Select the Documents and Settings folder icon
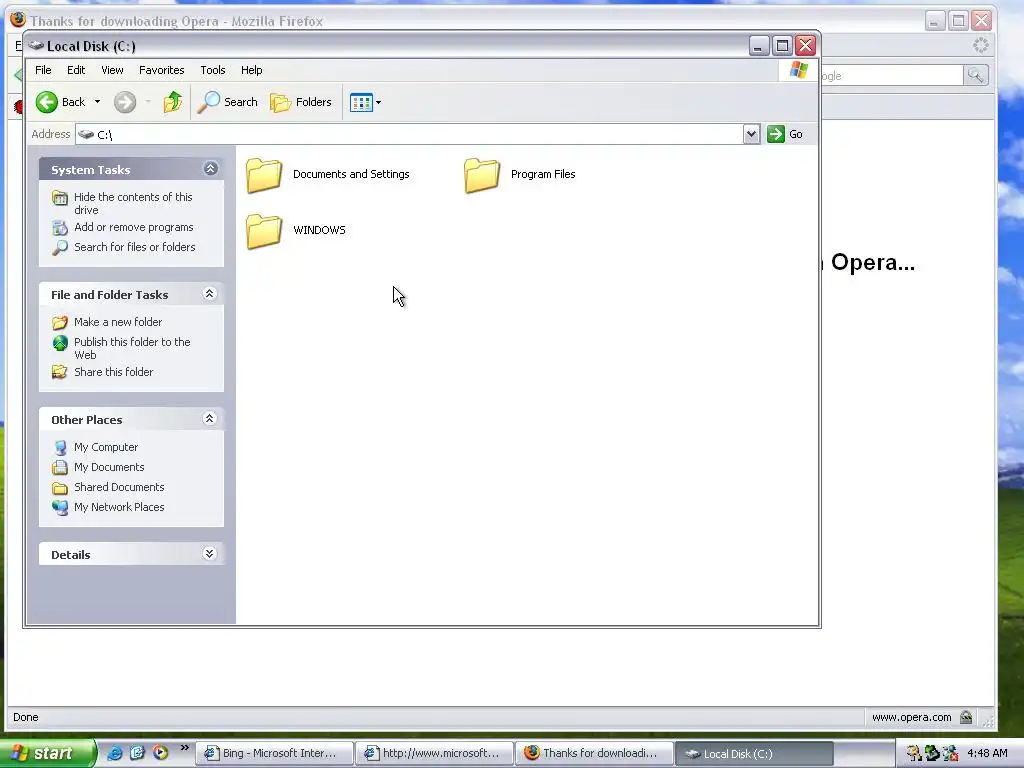This screenshot has width=1024, height=768. click(x=264, y=175)
